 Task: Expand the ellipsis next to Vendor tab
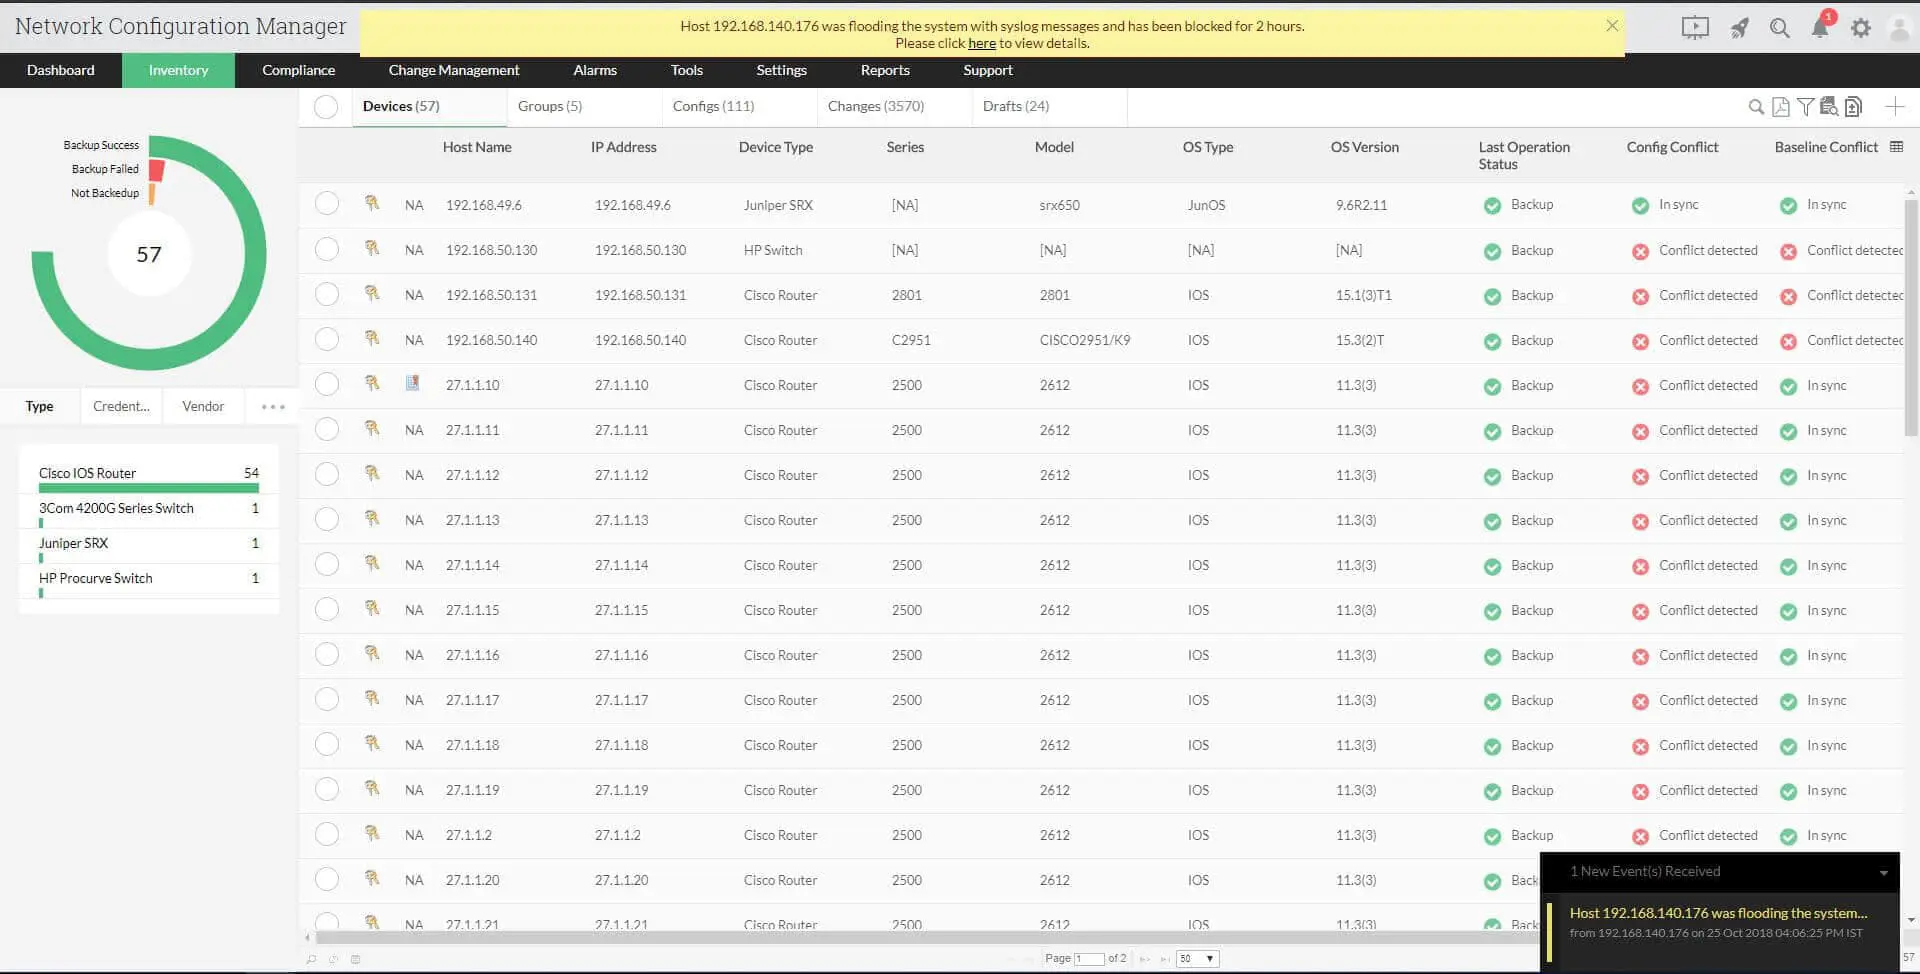271,406
